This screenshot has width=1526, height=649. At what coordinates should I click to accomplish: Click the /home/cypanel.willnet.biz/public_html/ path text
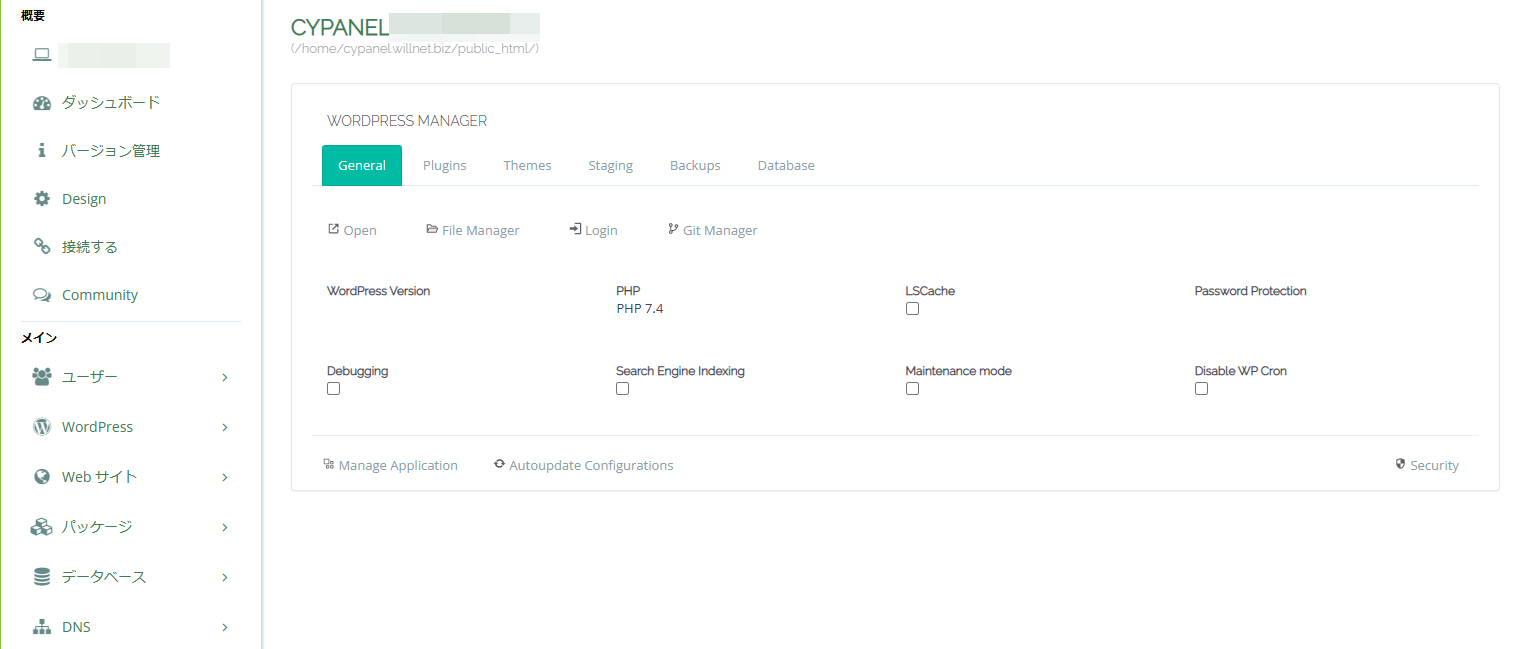[x=415, y=48]
